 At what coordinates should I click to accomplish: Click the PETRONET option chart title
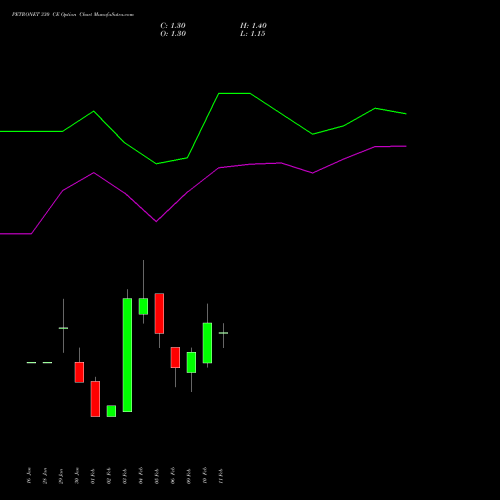[73, 15]
